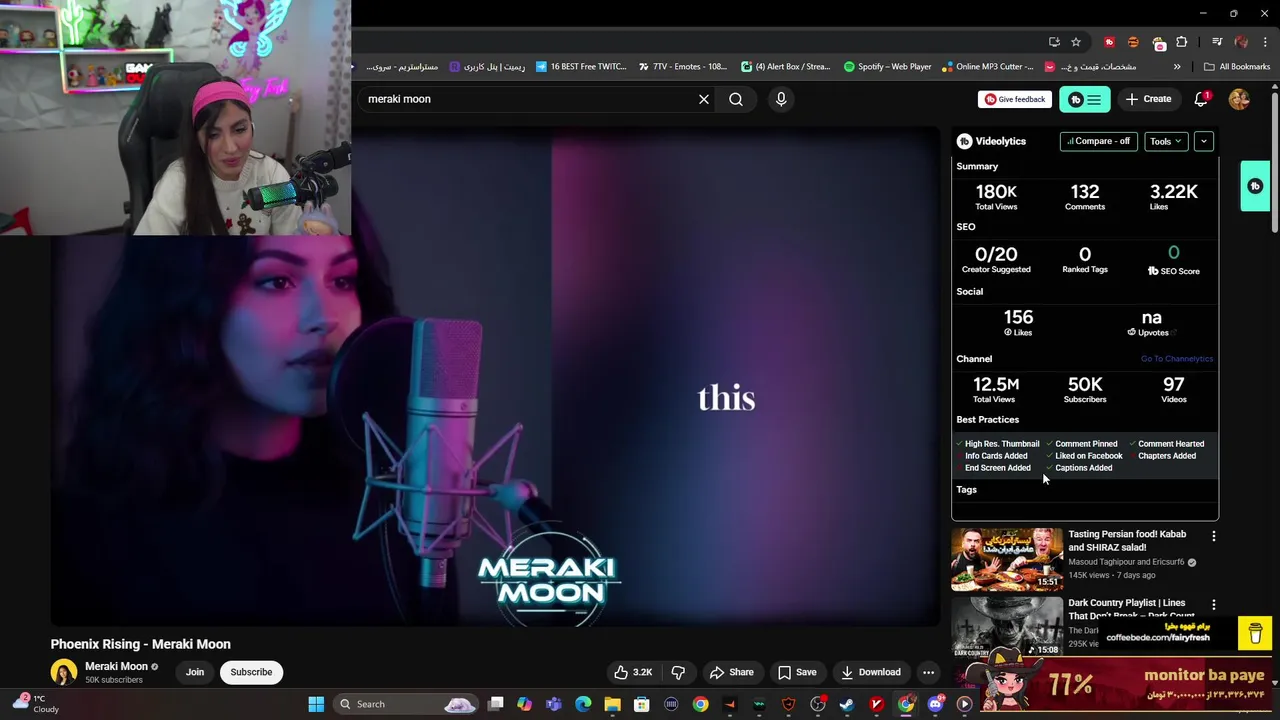Screen dimensions: 1280x720
Task: Click 'High Res. Thumbnail' best practice item
Action: pyautogui.click(x=1002, y=444)
